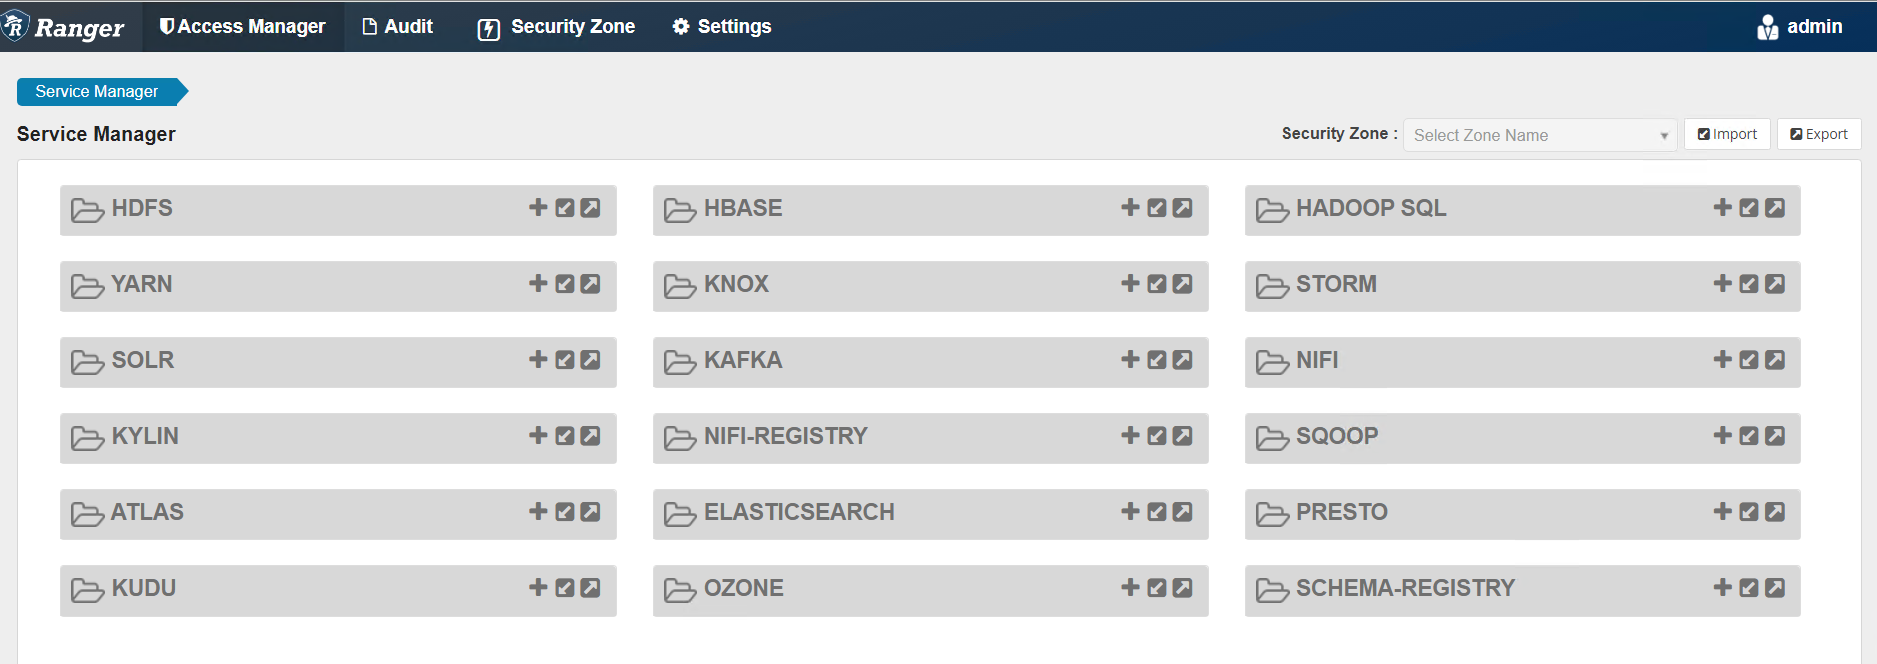
Task: Go to the Audit tab
Action: pyautogui.click(x=398, y=27)
